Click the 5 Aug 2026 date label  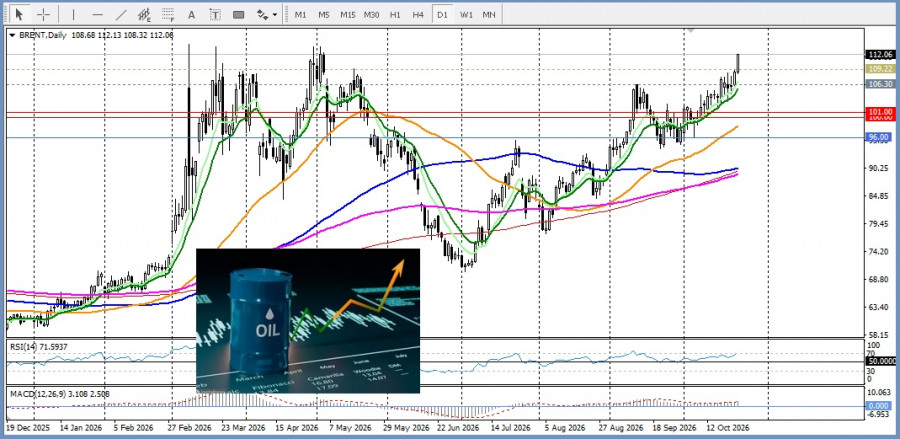click(x=567, y=428)
